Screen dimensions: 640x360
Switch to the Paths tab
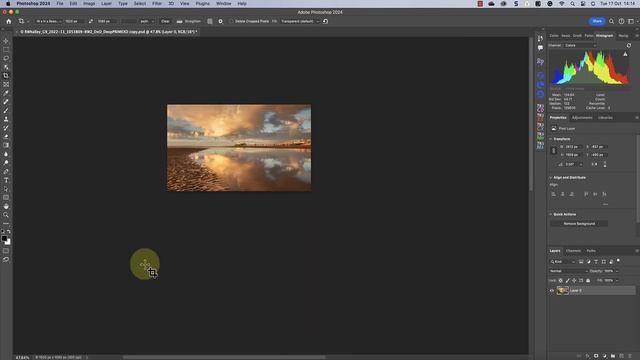(591, 251)
